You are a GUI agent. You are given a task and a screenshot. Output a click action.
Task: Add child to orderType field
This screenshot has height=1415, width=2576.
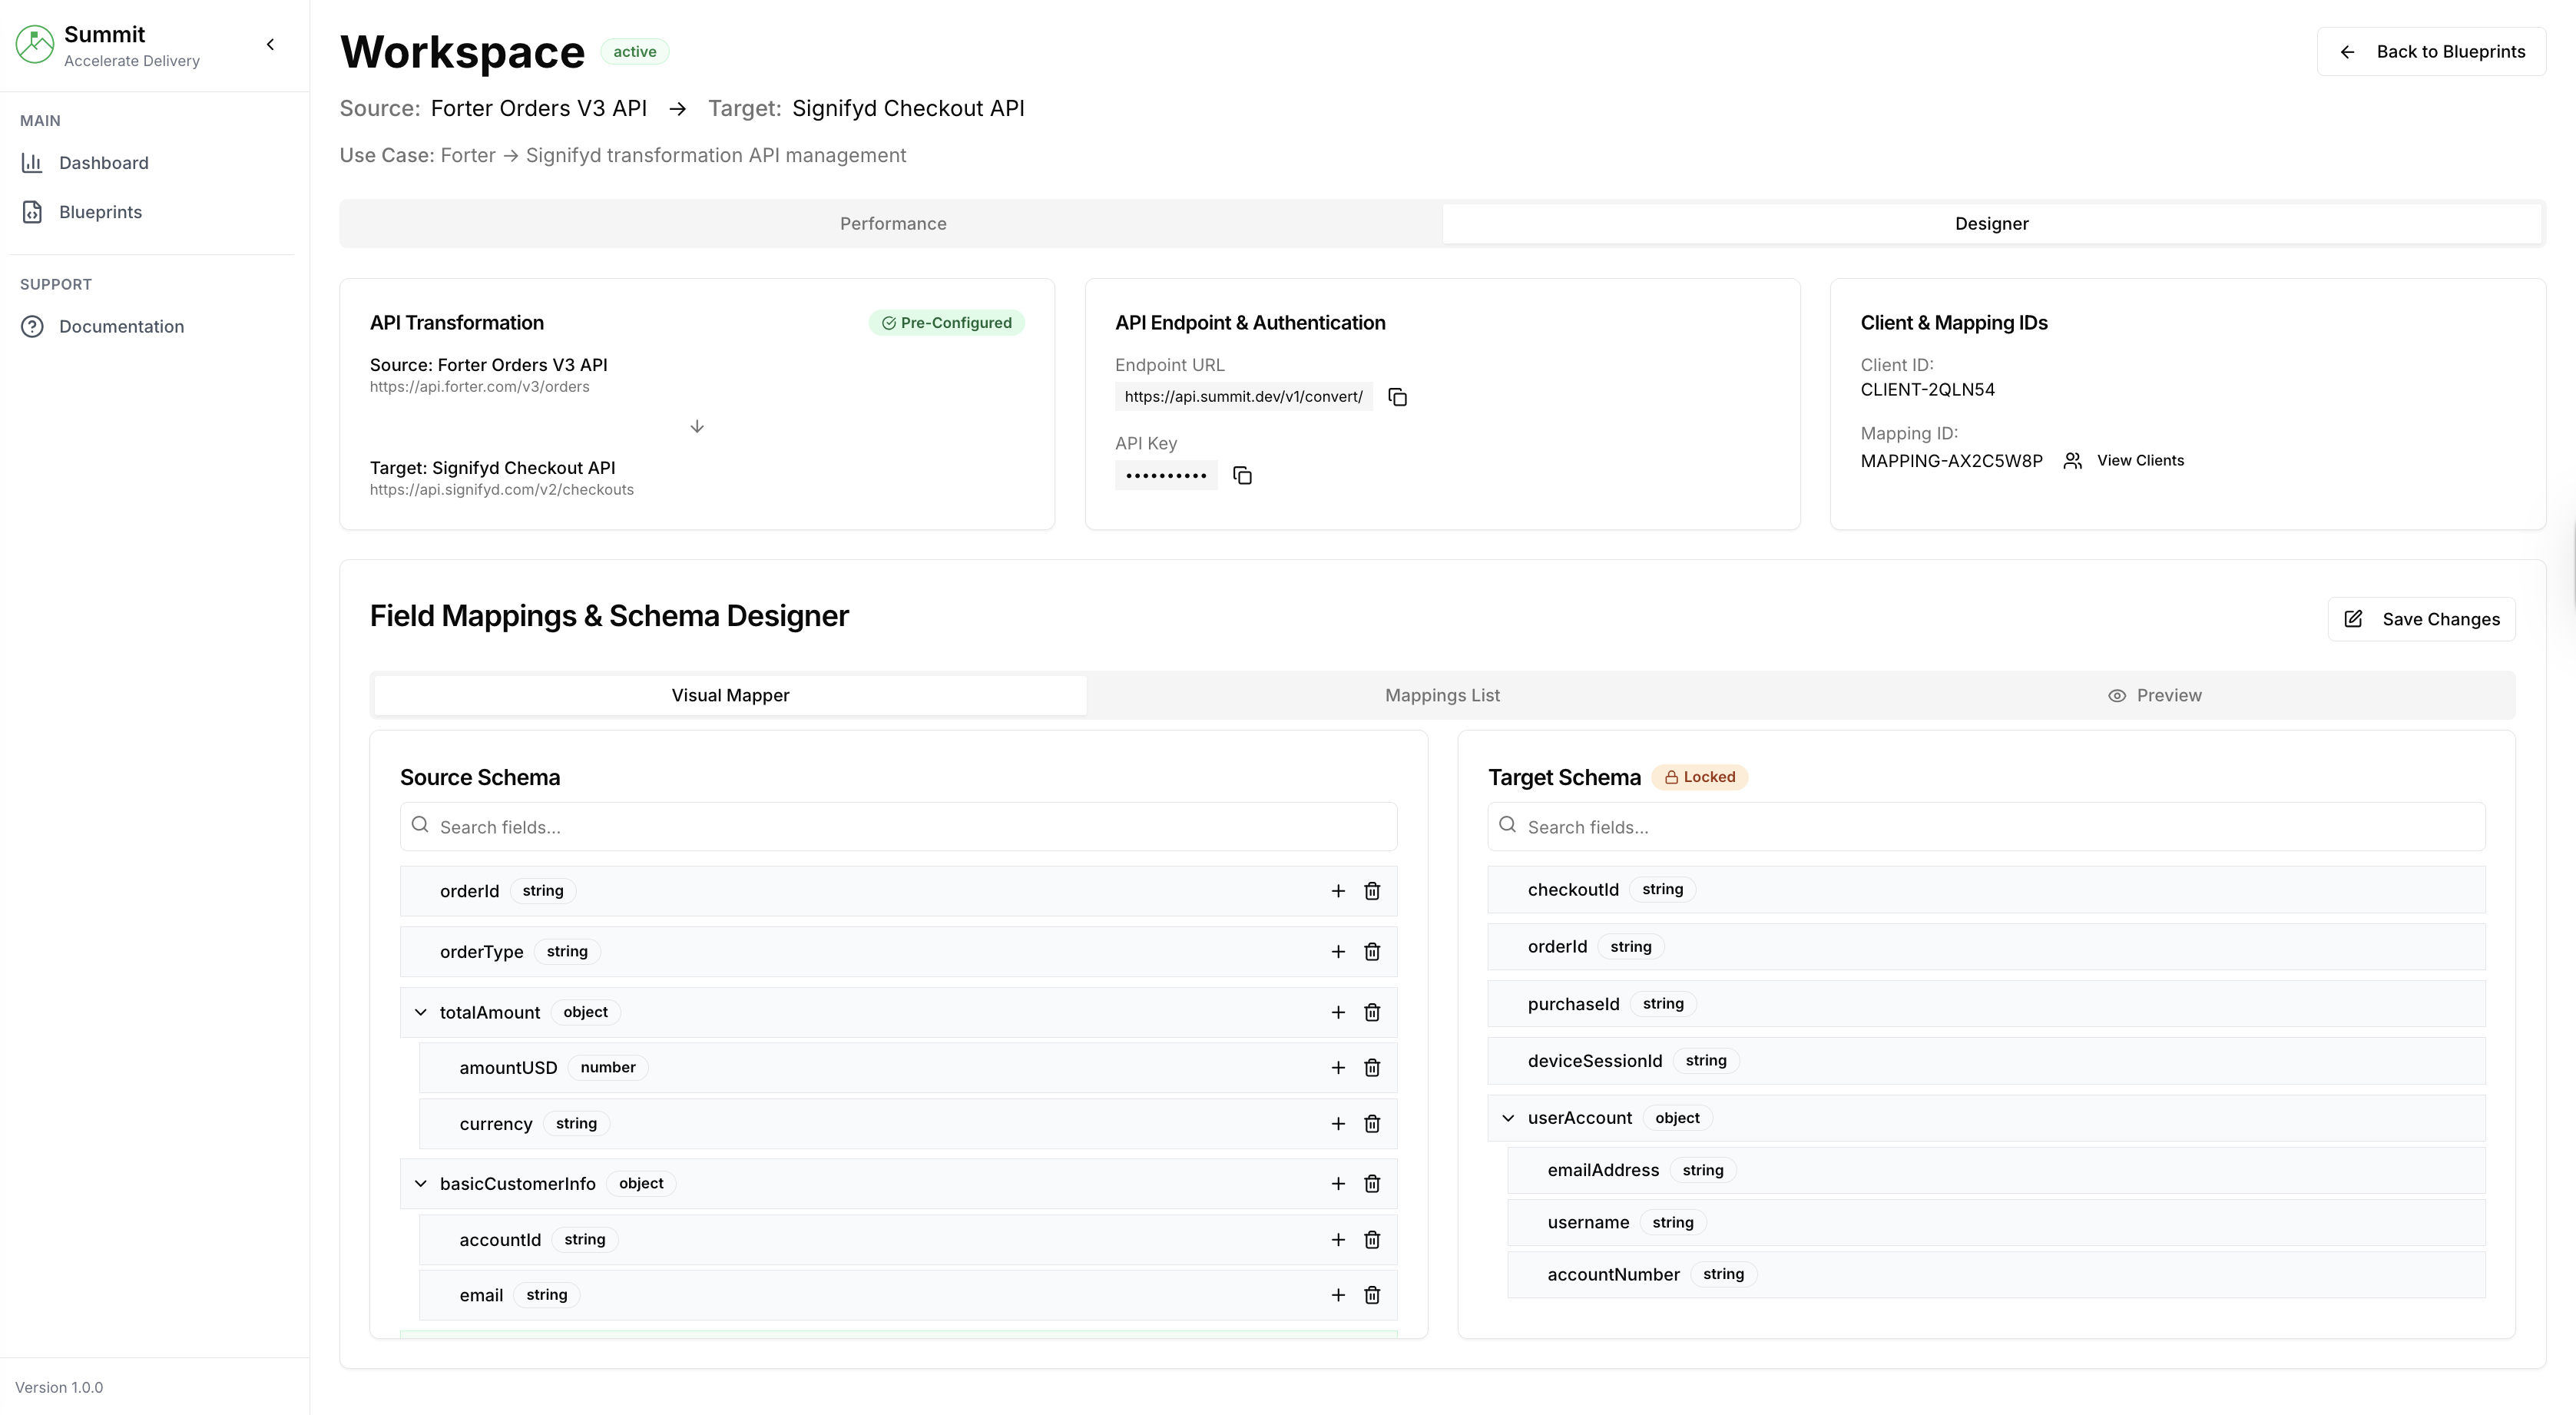tap(1338, 952)
